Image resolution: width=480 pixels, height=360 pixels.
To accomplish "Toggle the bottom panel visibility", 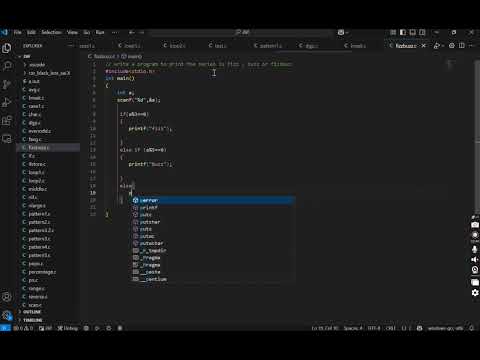I will click(x=412, y=32).
